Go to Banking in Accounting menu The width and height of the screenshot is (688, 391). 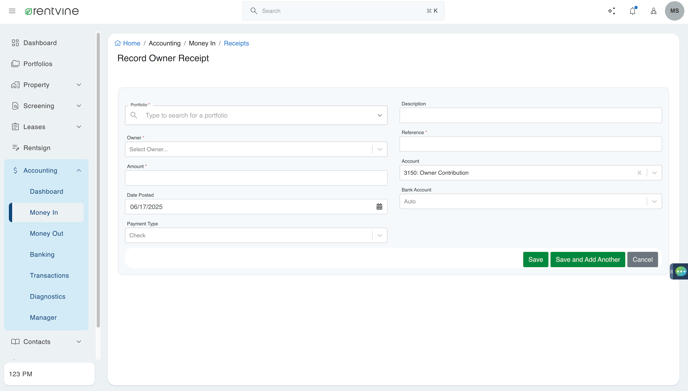[42, 255]
